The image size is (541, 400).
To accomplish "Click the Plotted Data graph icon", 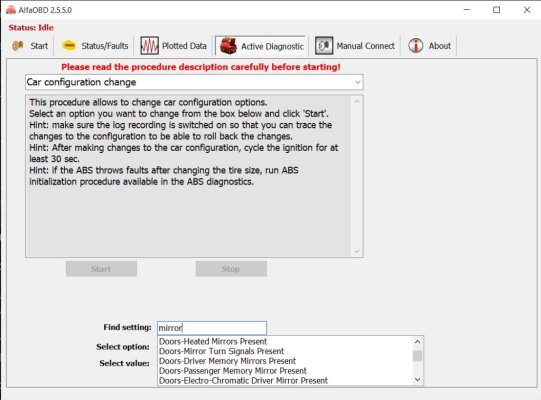I will pyautogui.click(x=149, y=46).
